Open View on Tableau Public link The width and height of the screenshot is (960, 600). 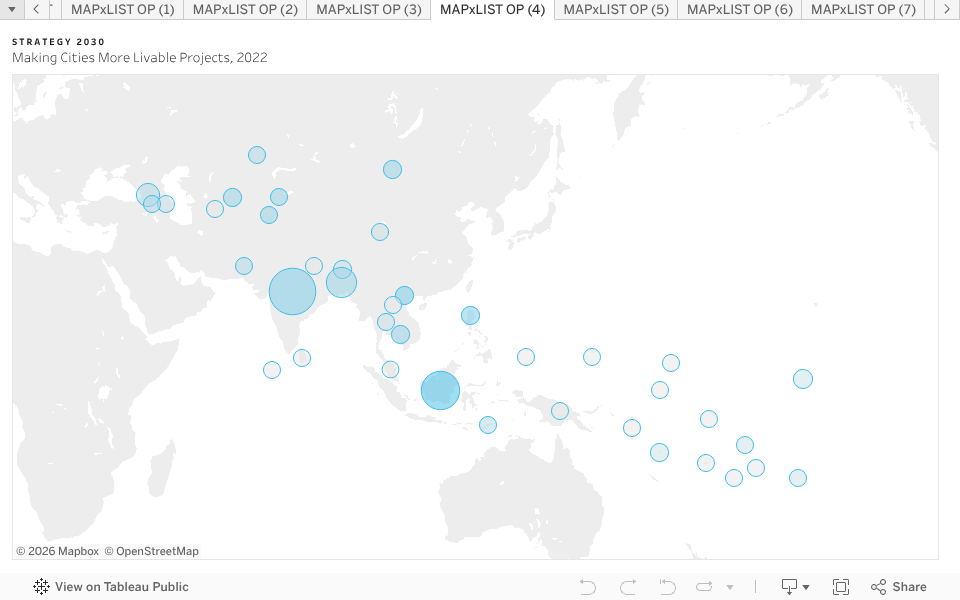121,587
